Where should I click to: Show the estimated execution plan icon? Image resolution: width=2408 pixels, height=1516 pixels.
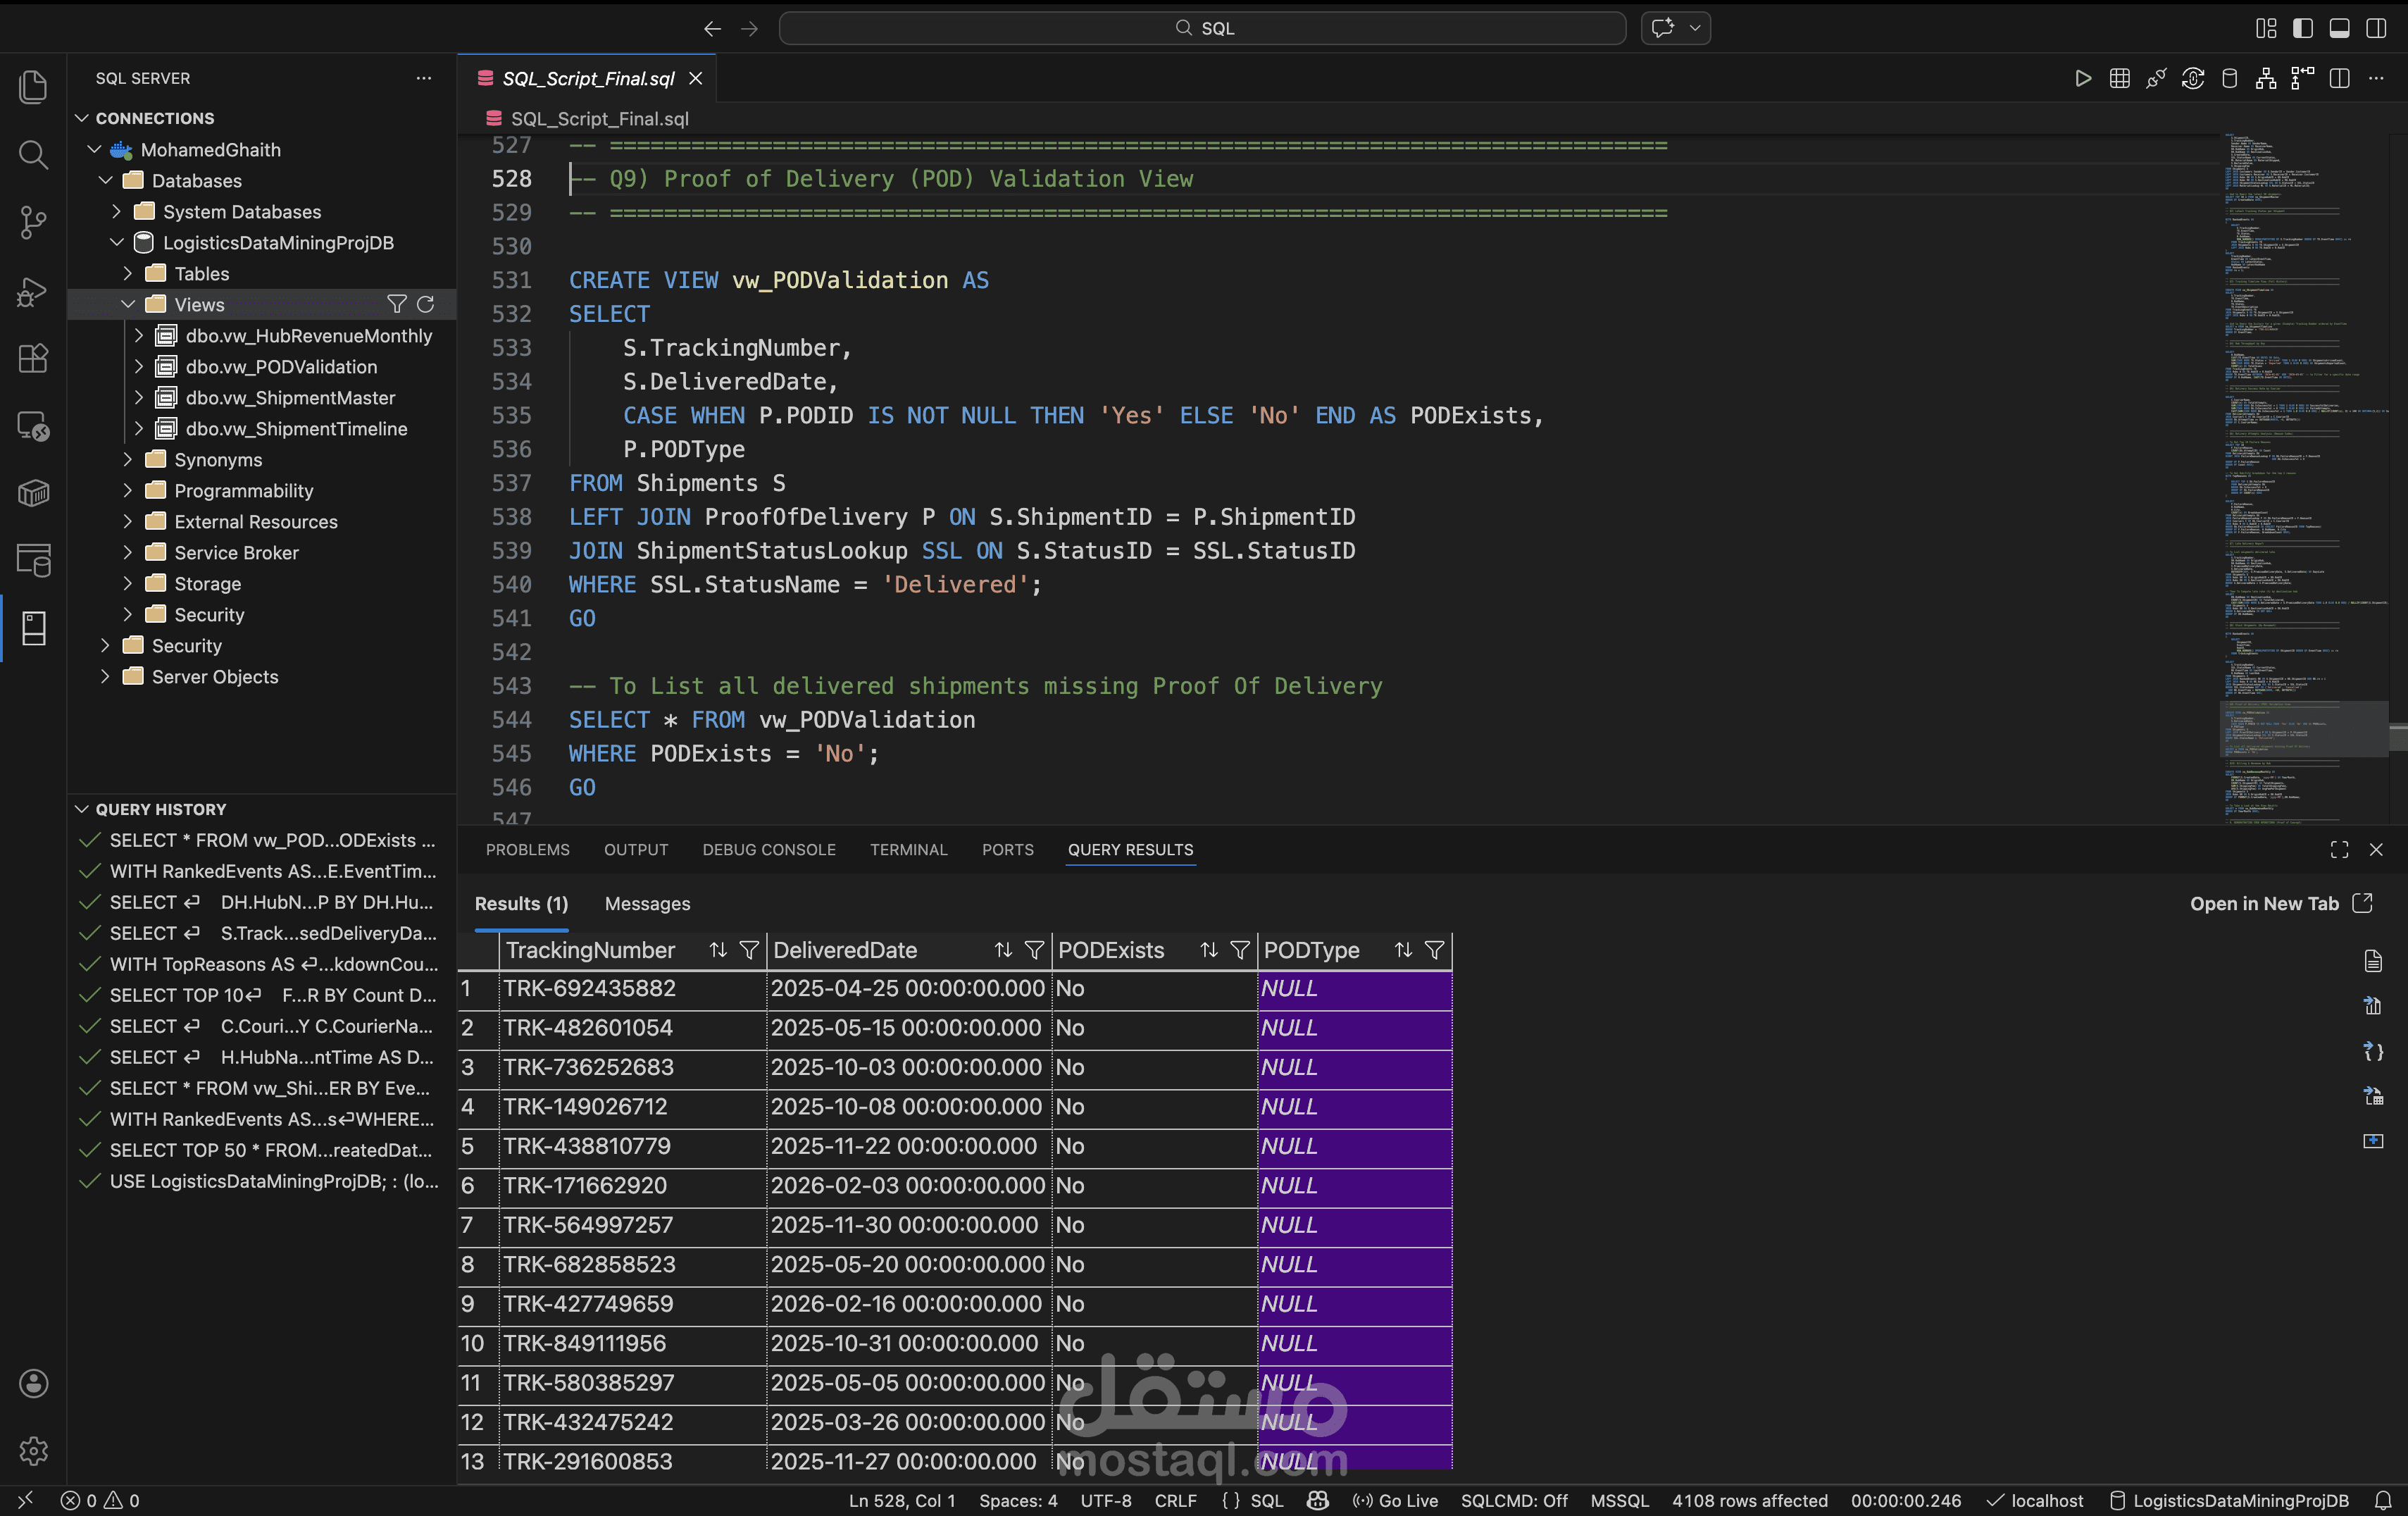click(x=2266, y=78)
